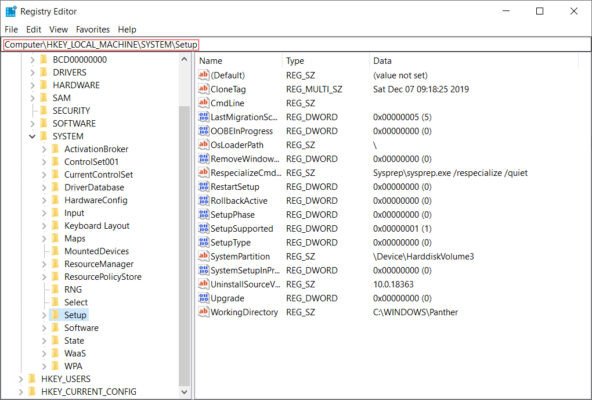Image resolution: width=592 pixels, height=400 pixels.
Task: Click the registry path address bar
Action: [x=296, y=45]
